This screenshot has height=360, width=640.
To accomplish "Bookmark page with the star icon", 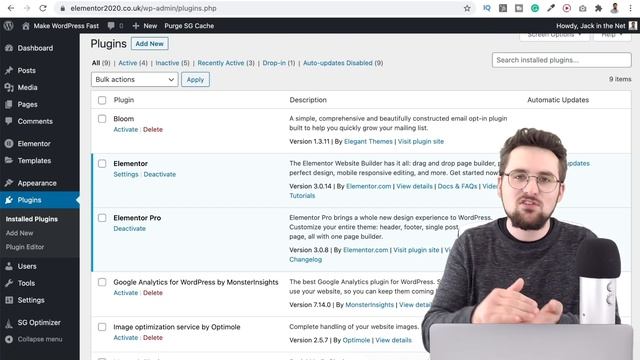I will (467, 8).
